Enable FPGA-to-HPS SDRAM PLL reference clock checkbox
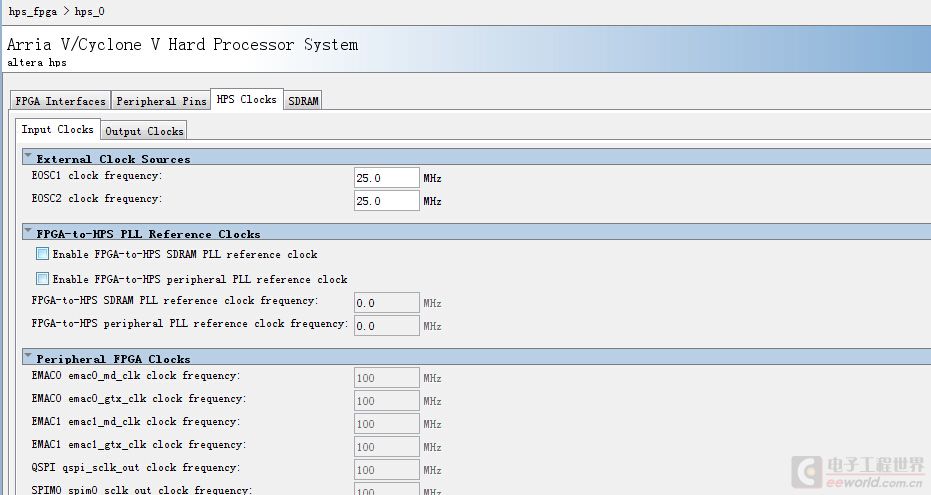 pos(42,254)
